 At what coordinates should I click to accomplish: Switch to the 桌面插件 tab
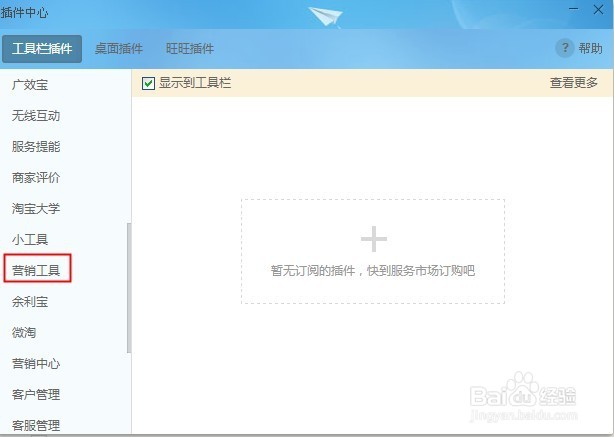(x=119, y=49)
